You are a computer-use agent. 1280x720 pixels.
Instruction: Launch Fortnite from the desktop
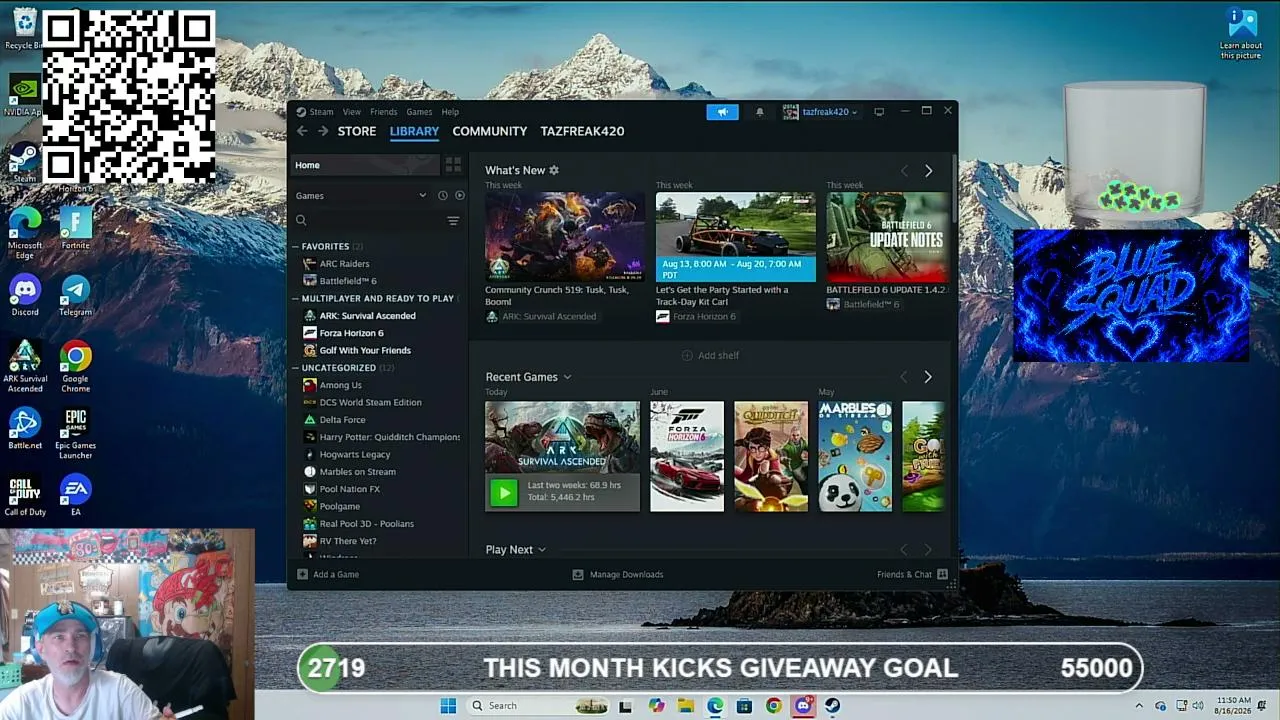[x=75, y=229]
